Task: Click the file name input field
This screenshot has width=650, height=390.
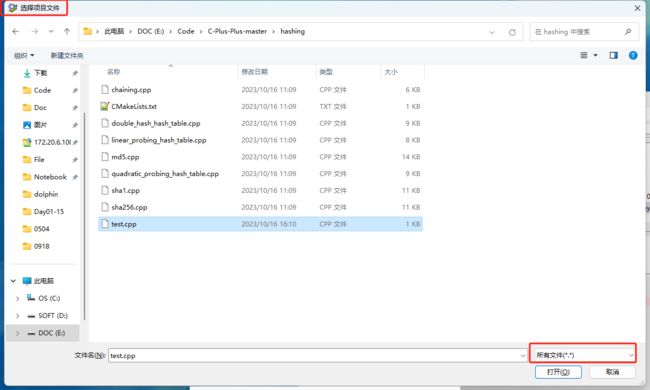Action: click(318, 356)
